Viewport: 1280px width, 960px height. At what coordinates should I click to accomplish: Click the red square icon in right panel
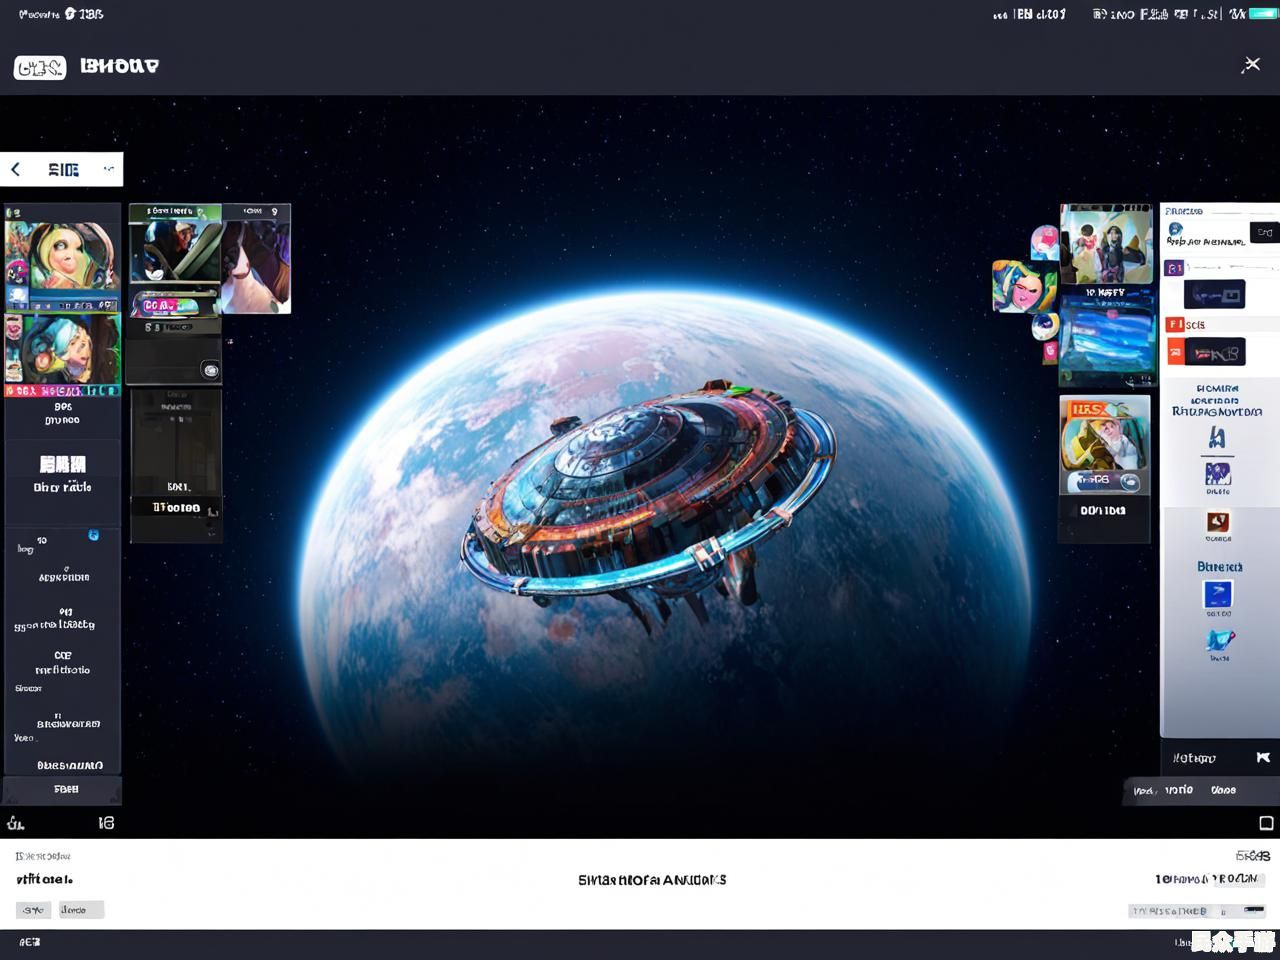pyautogui.click(x=1175, y=325)
